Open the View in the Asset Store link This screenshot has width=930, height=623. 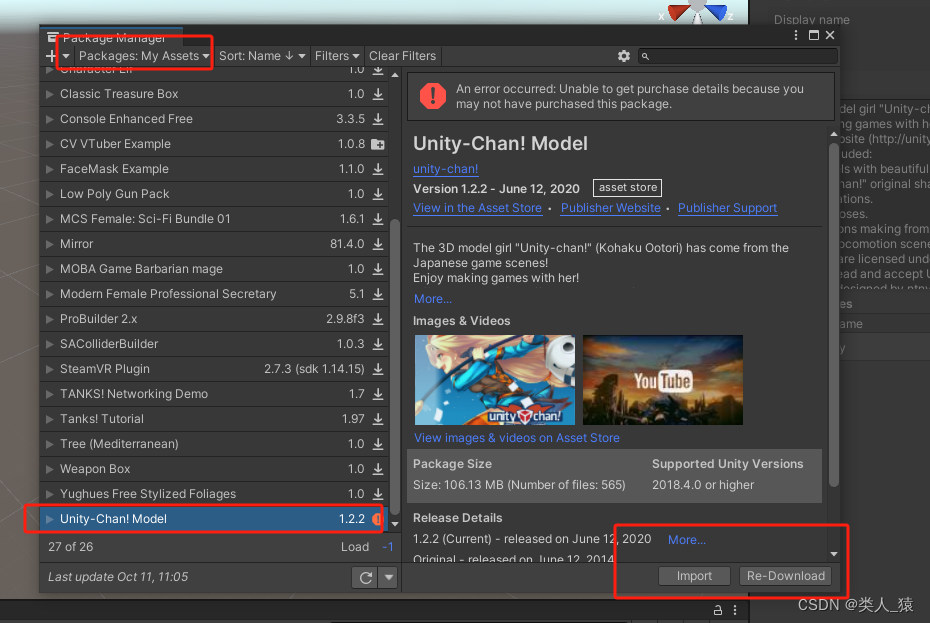tap(478, 208)
